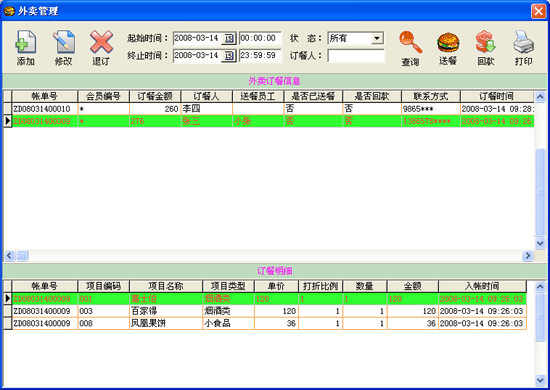Expand the 状态 dropdown showing 所有

click(x=377, y=38)
